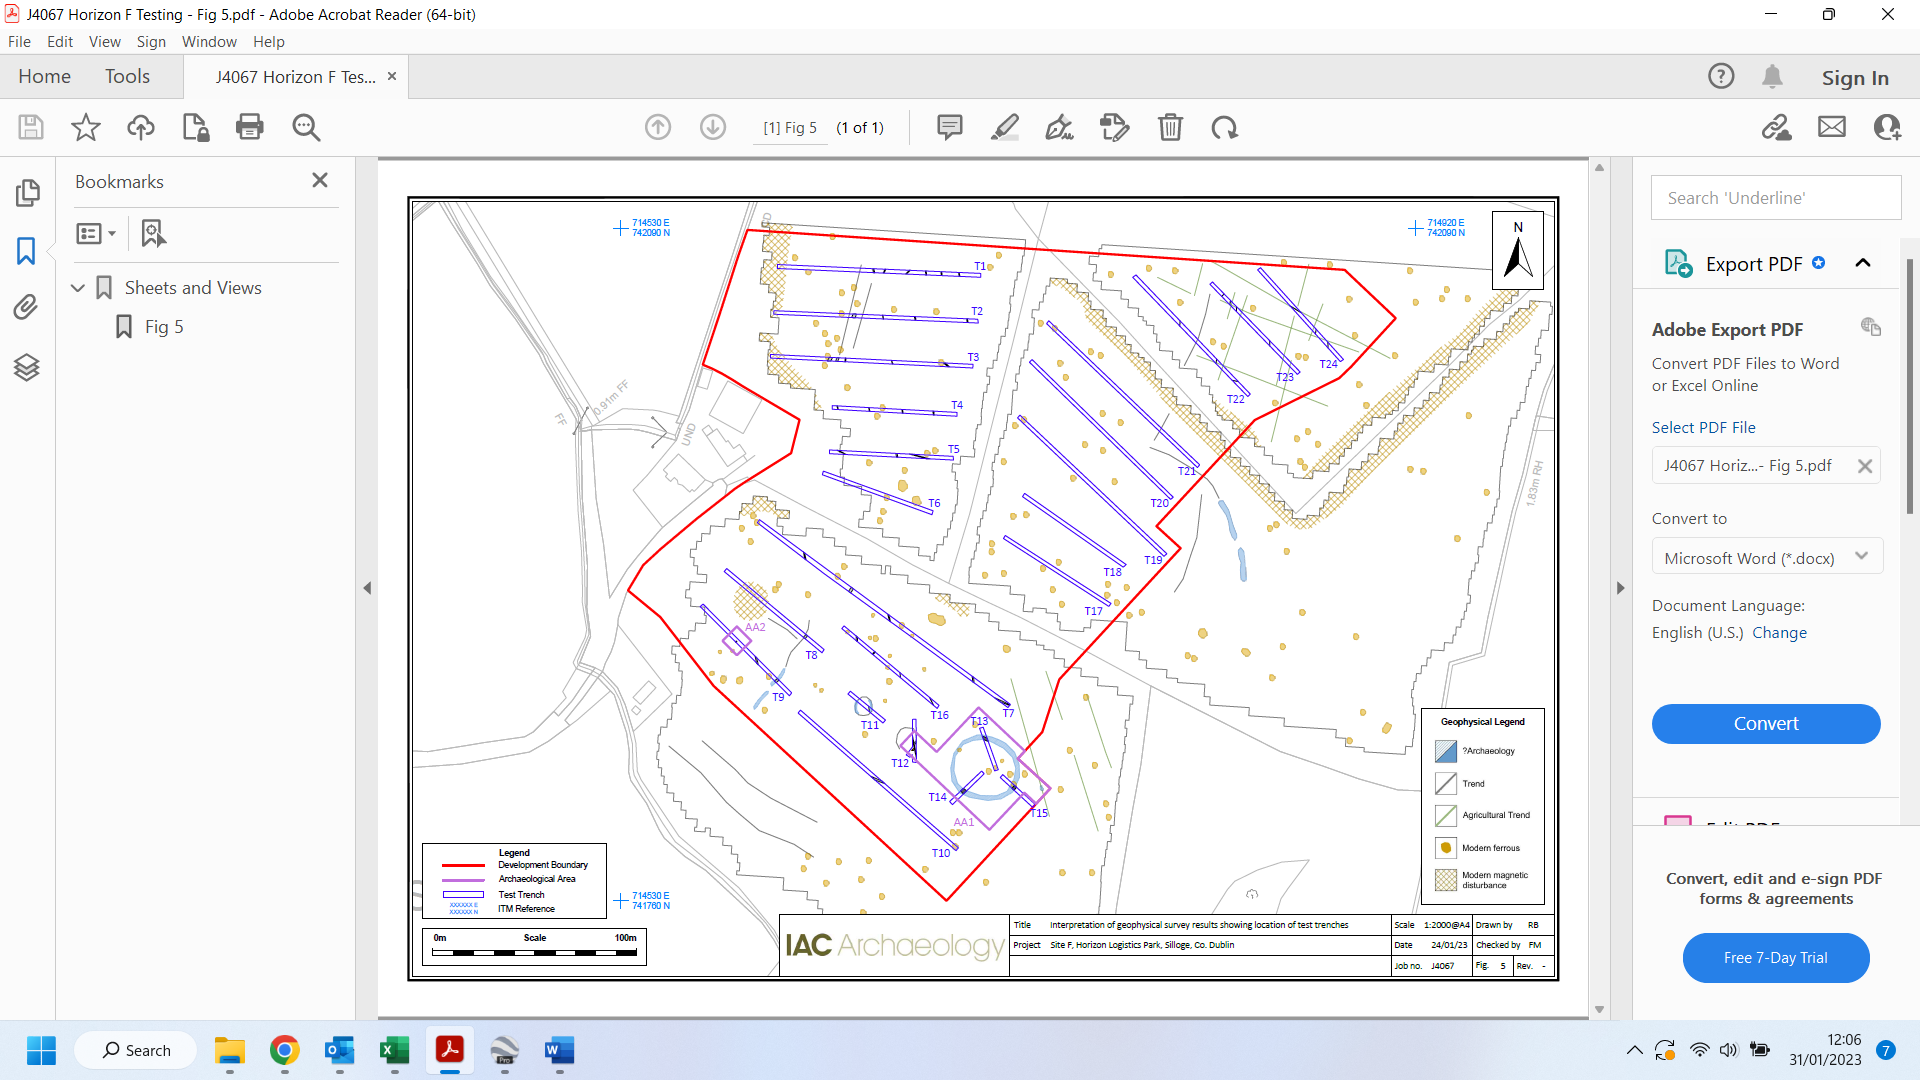This screenshot has width=1920, height=1080.
Task: Click the blue Convert button
Action: 1765,724
